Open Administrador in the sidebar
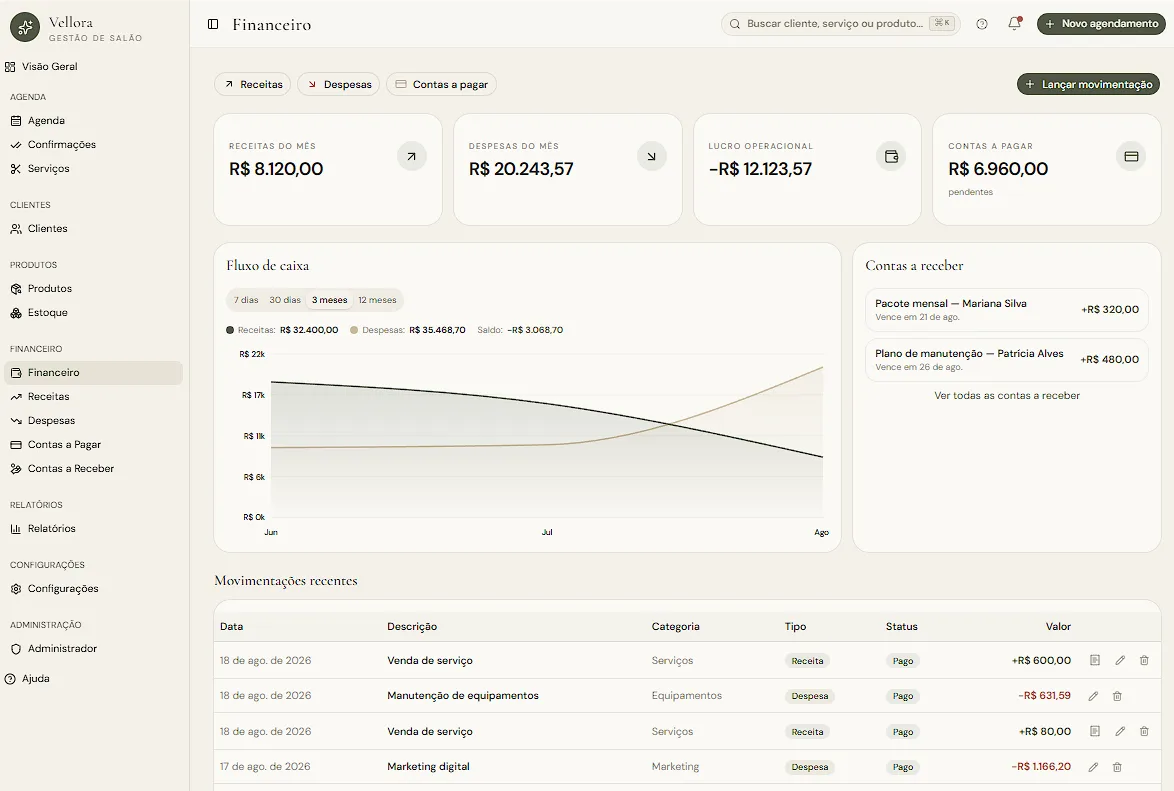This screenshot has width=1174, height=791. pyautogui.click(x=93, y=648)
